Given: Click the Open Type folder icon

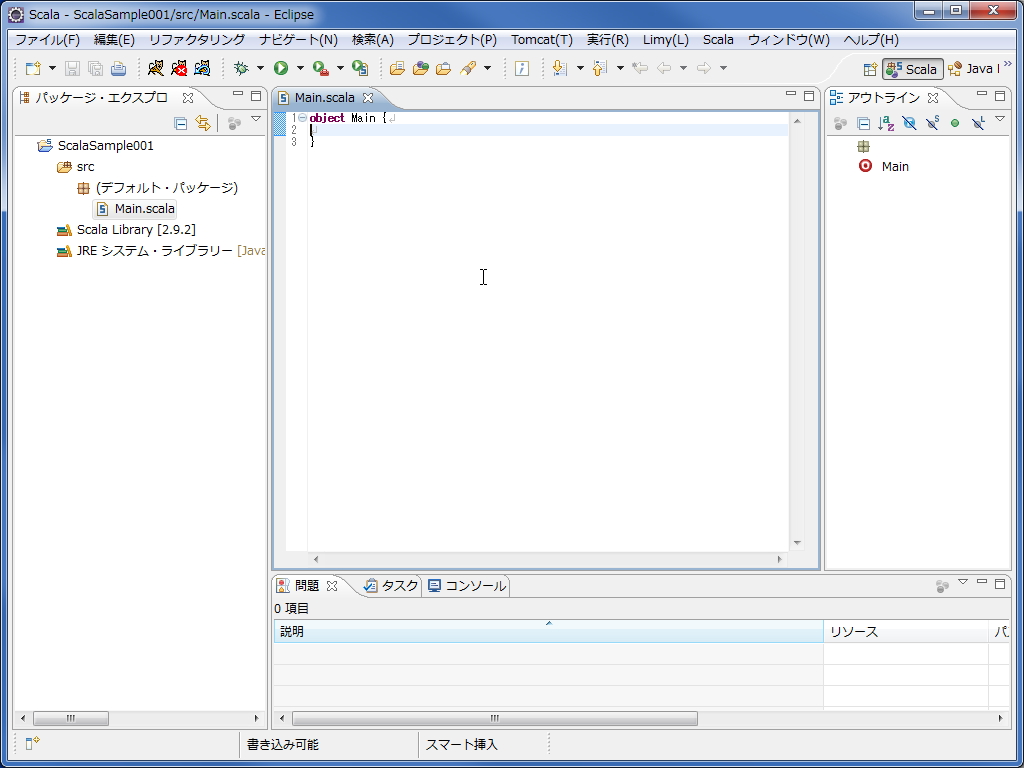Looking at the screenshot, I should [421, 68].
